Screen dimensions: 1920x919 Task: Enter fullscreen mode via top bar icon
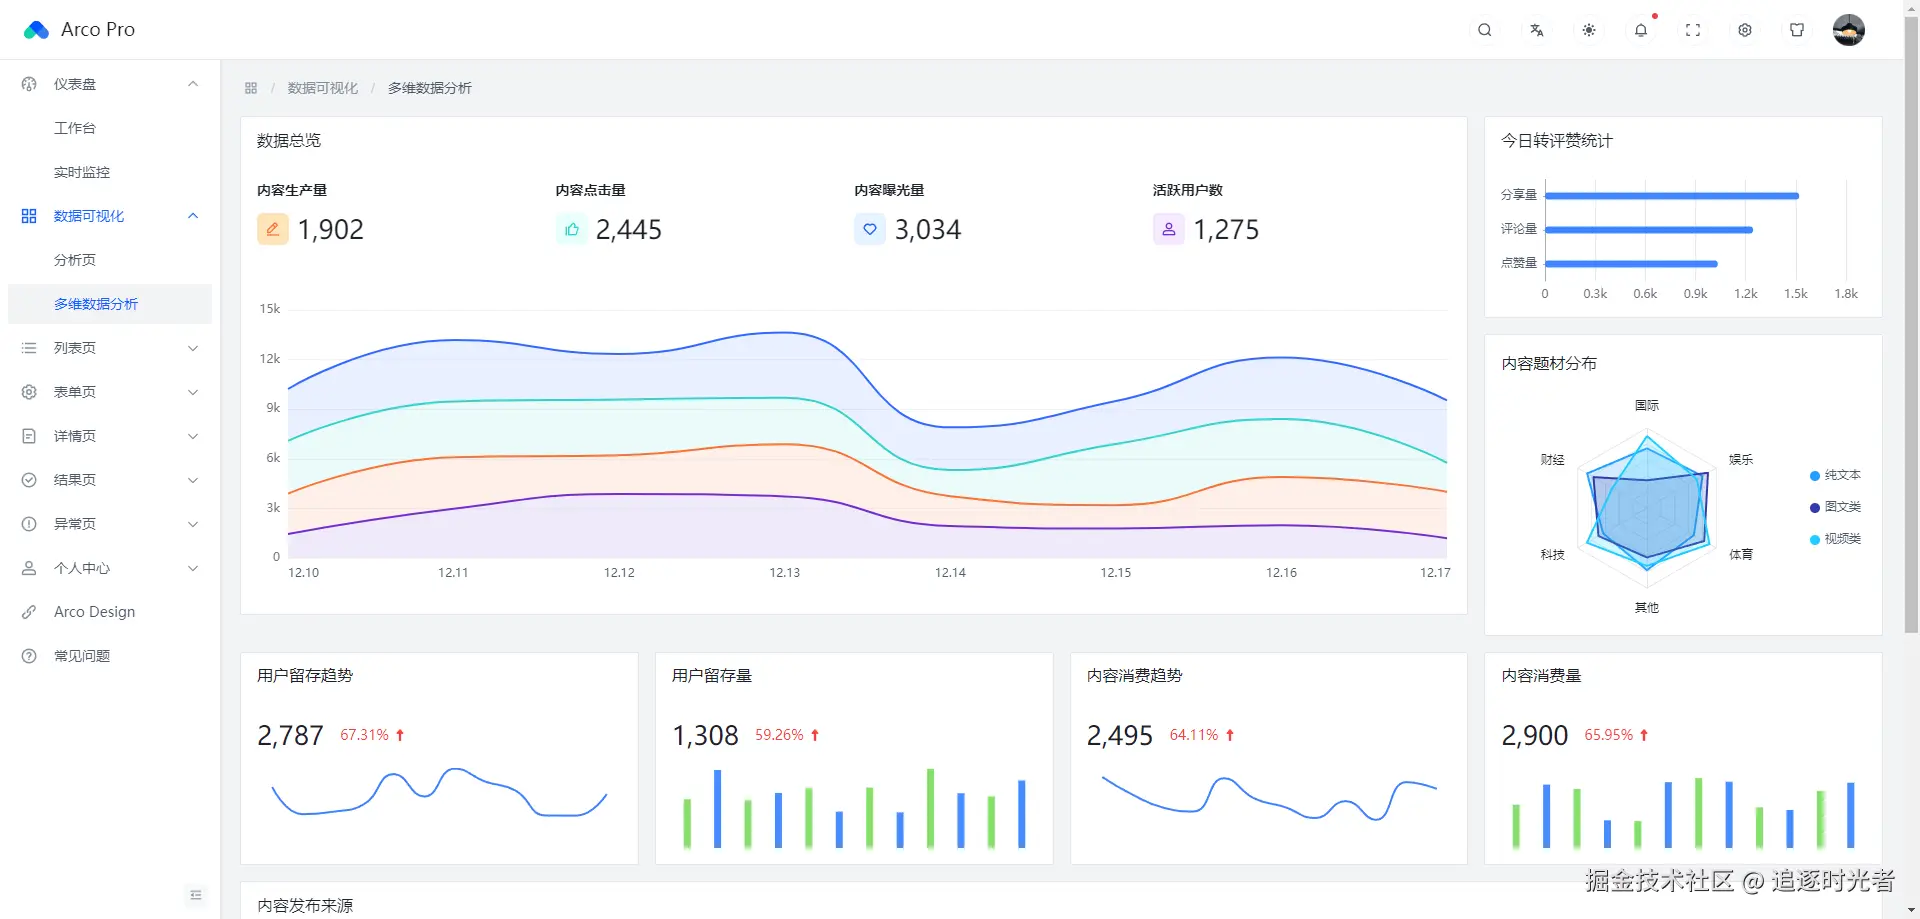(1693, 30)
